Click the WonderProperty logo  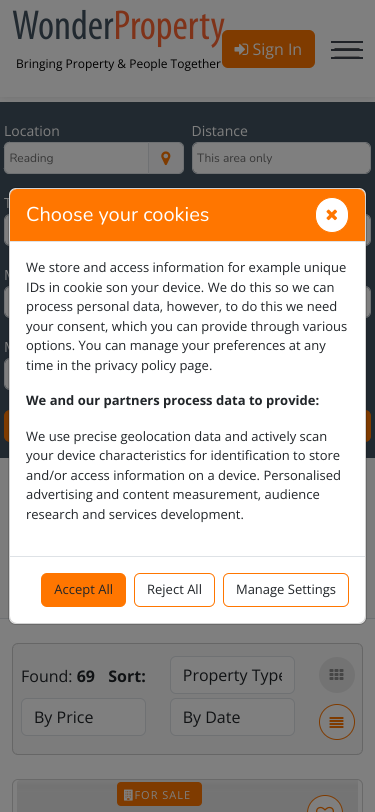coord(119,28)
